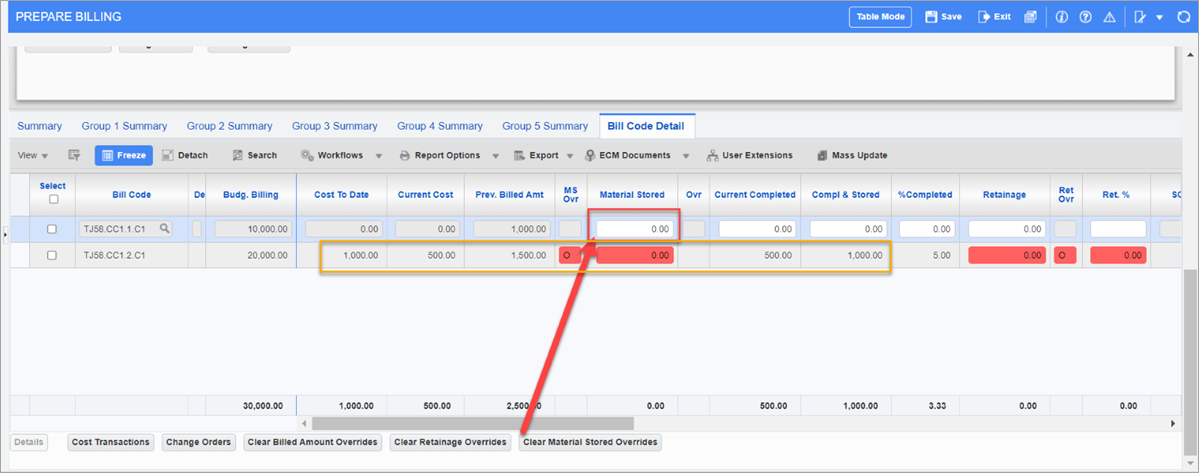
Task: Click the ECM Documents icon
Action: [x=590, y=155]
